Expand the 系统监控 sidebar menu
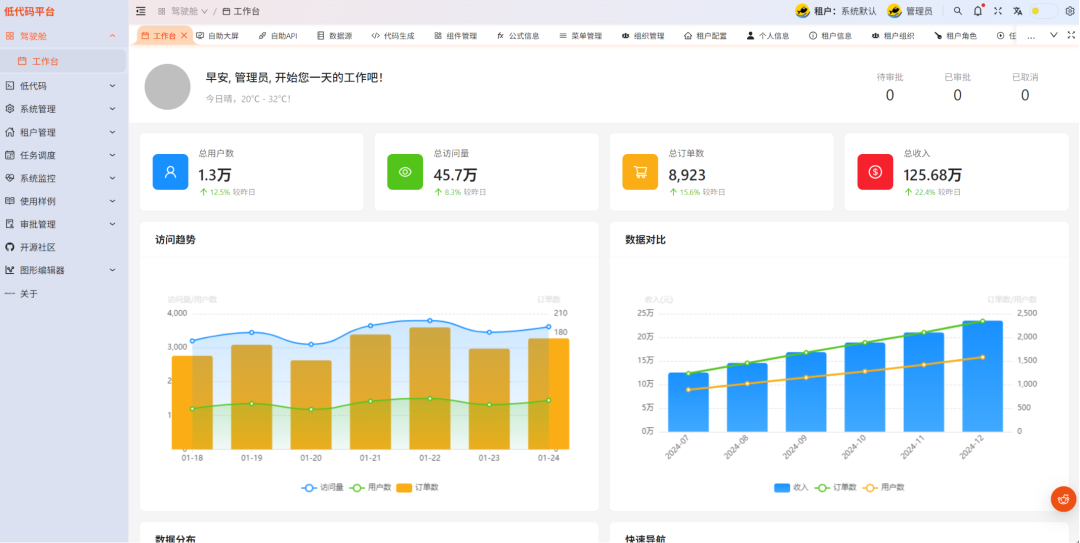This screenshot has height=543, width=1080. (x=63, y=178)
